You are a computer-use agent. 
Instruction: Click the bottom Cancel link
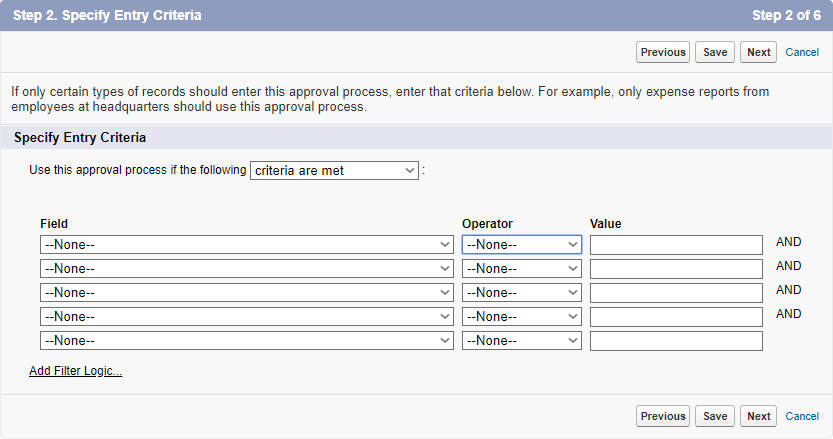pos(802,416)
